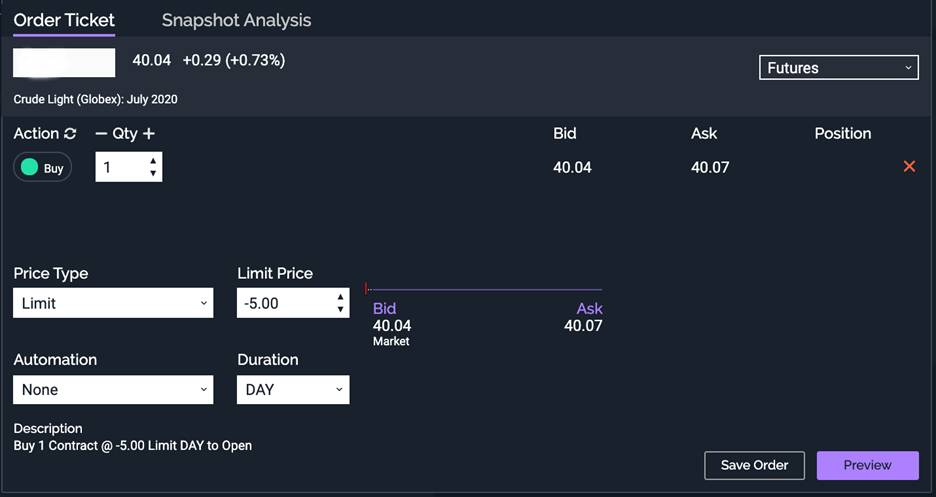Click the Save Order button
The image size is (936, 497).
pos(755,465)
